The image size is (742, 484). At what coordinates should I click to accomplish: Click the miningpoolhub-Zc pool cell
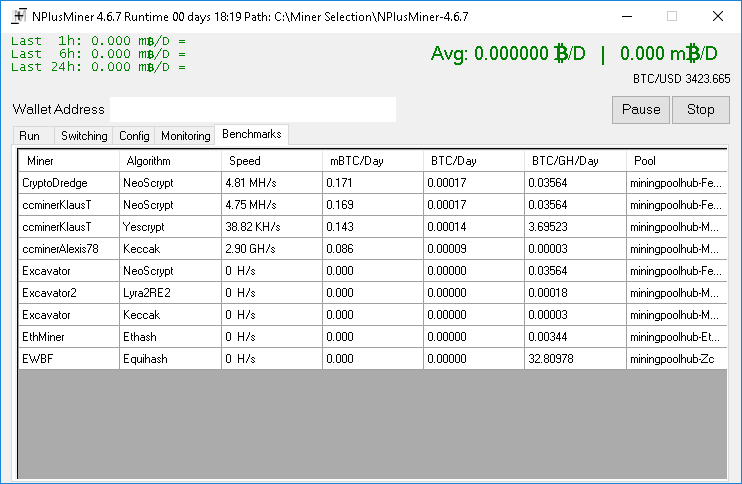pos(677,359)
